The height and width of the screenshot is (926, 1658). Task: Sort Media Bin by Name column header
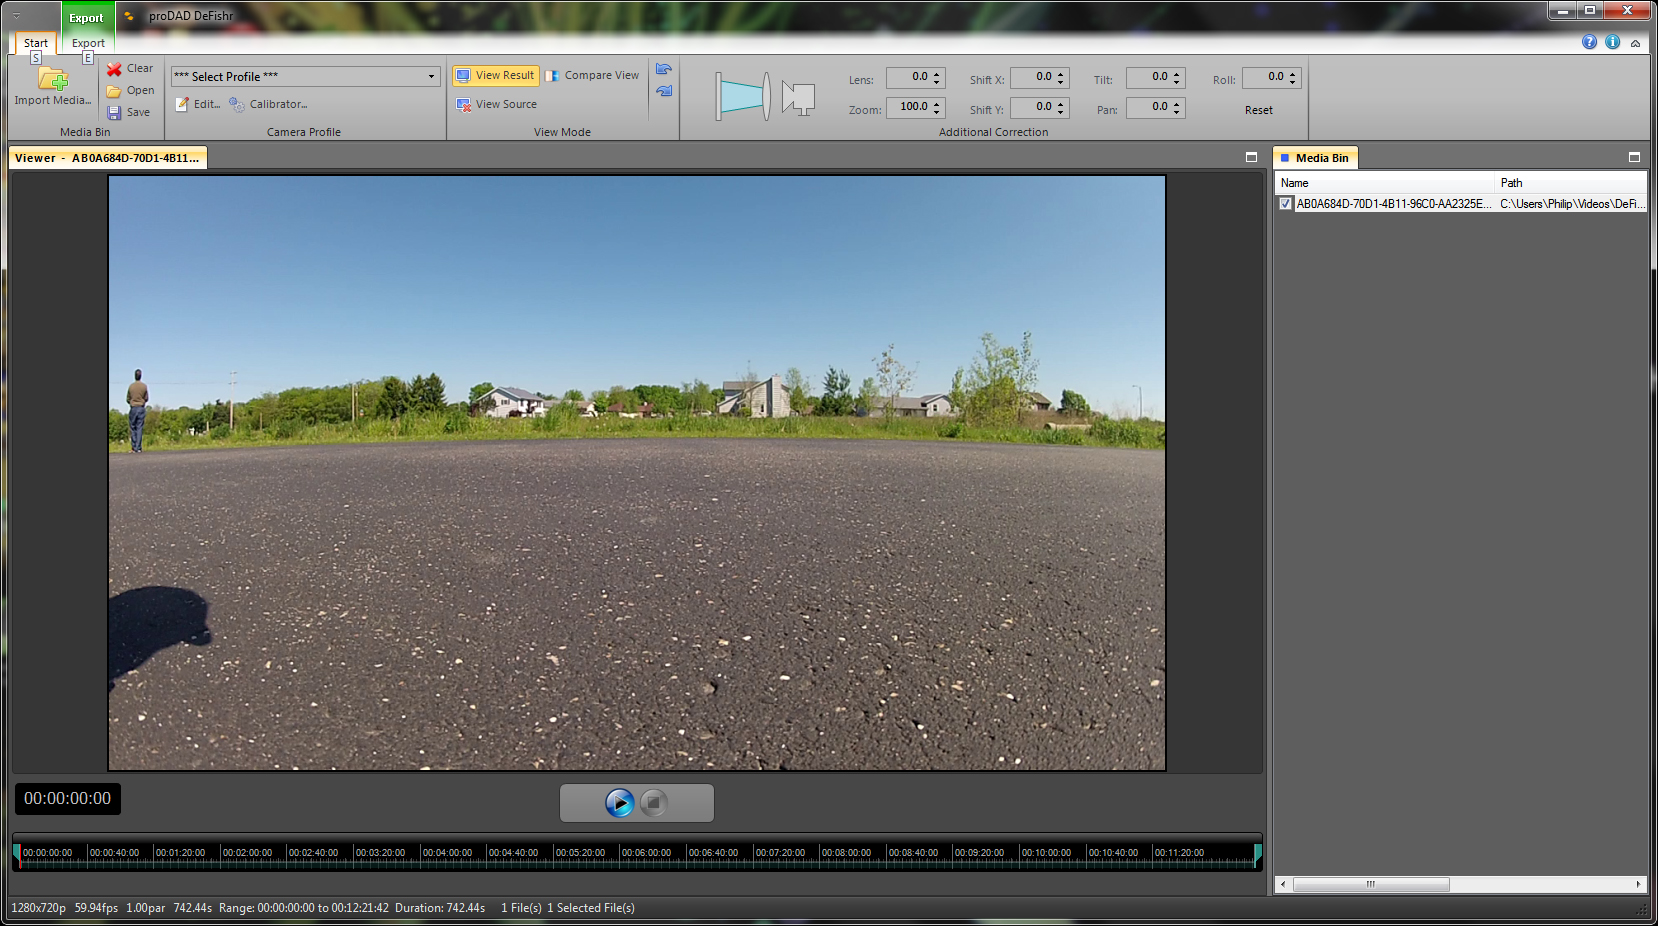[1385, 183]
